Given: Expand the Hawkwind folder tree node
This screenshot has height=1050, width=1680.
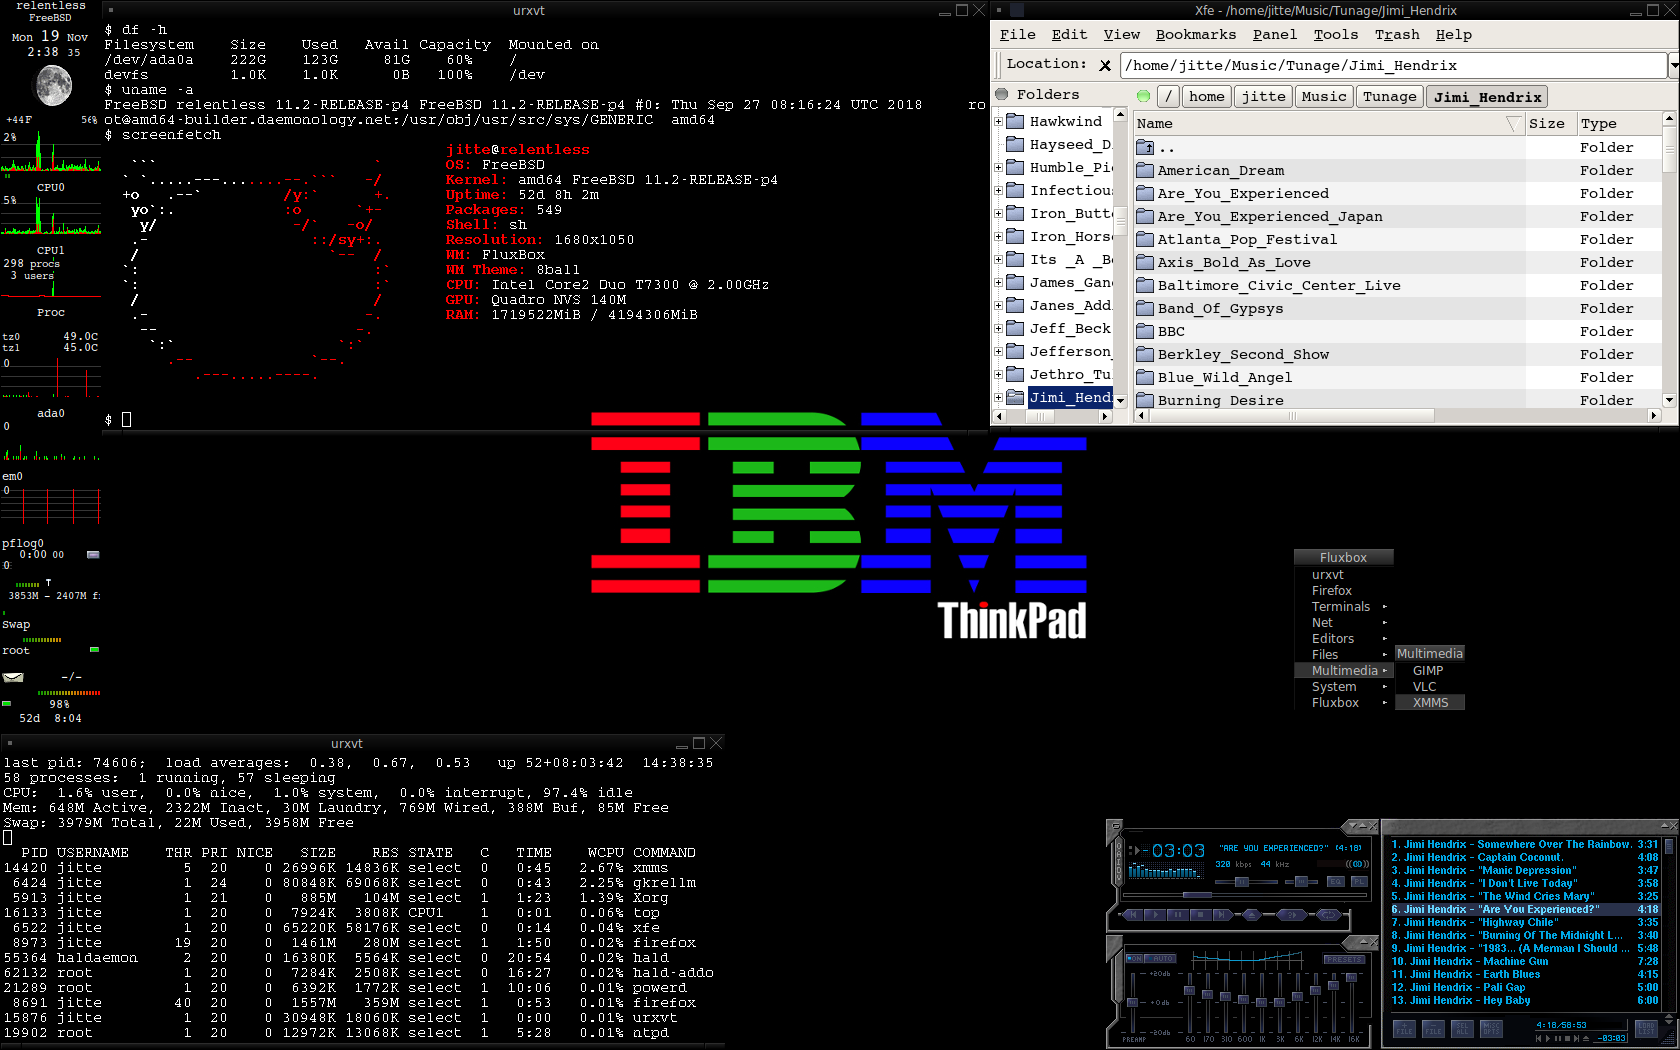Looking at the screenshot, I should pyautogui.click(x=998, y=122).
